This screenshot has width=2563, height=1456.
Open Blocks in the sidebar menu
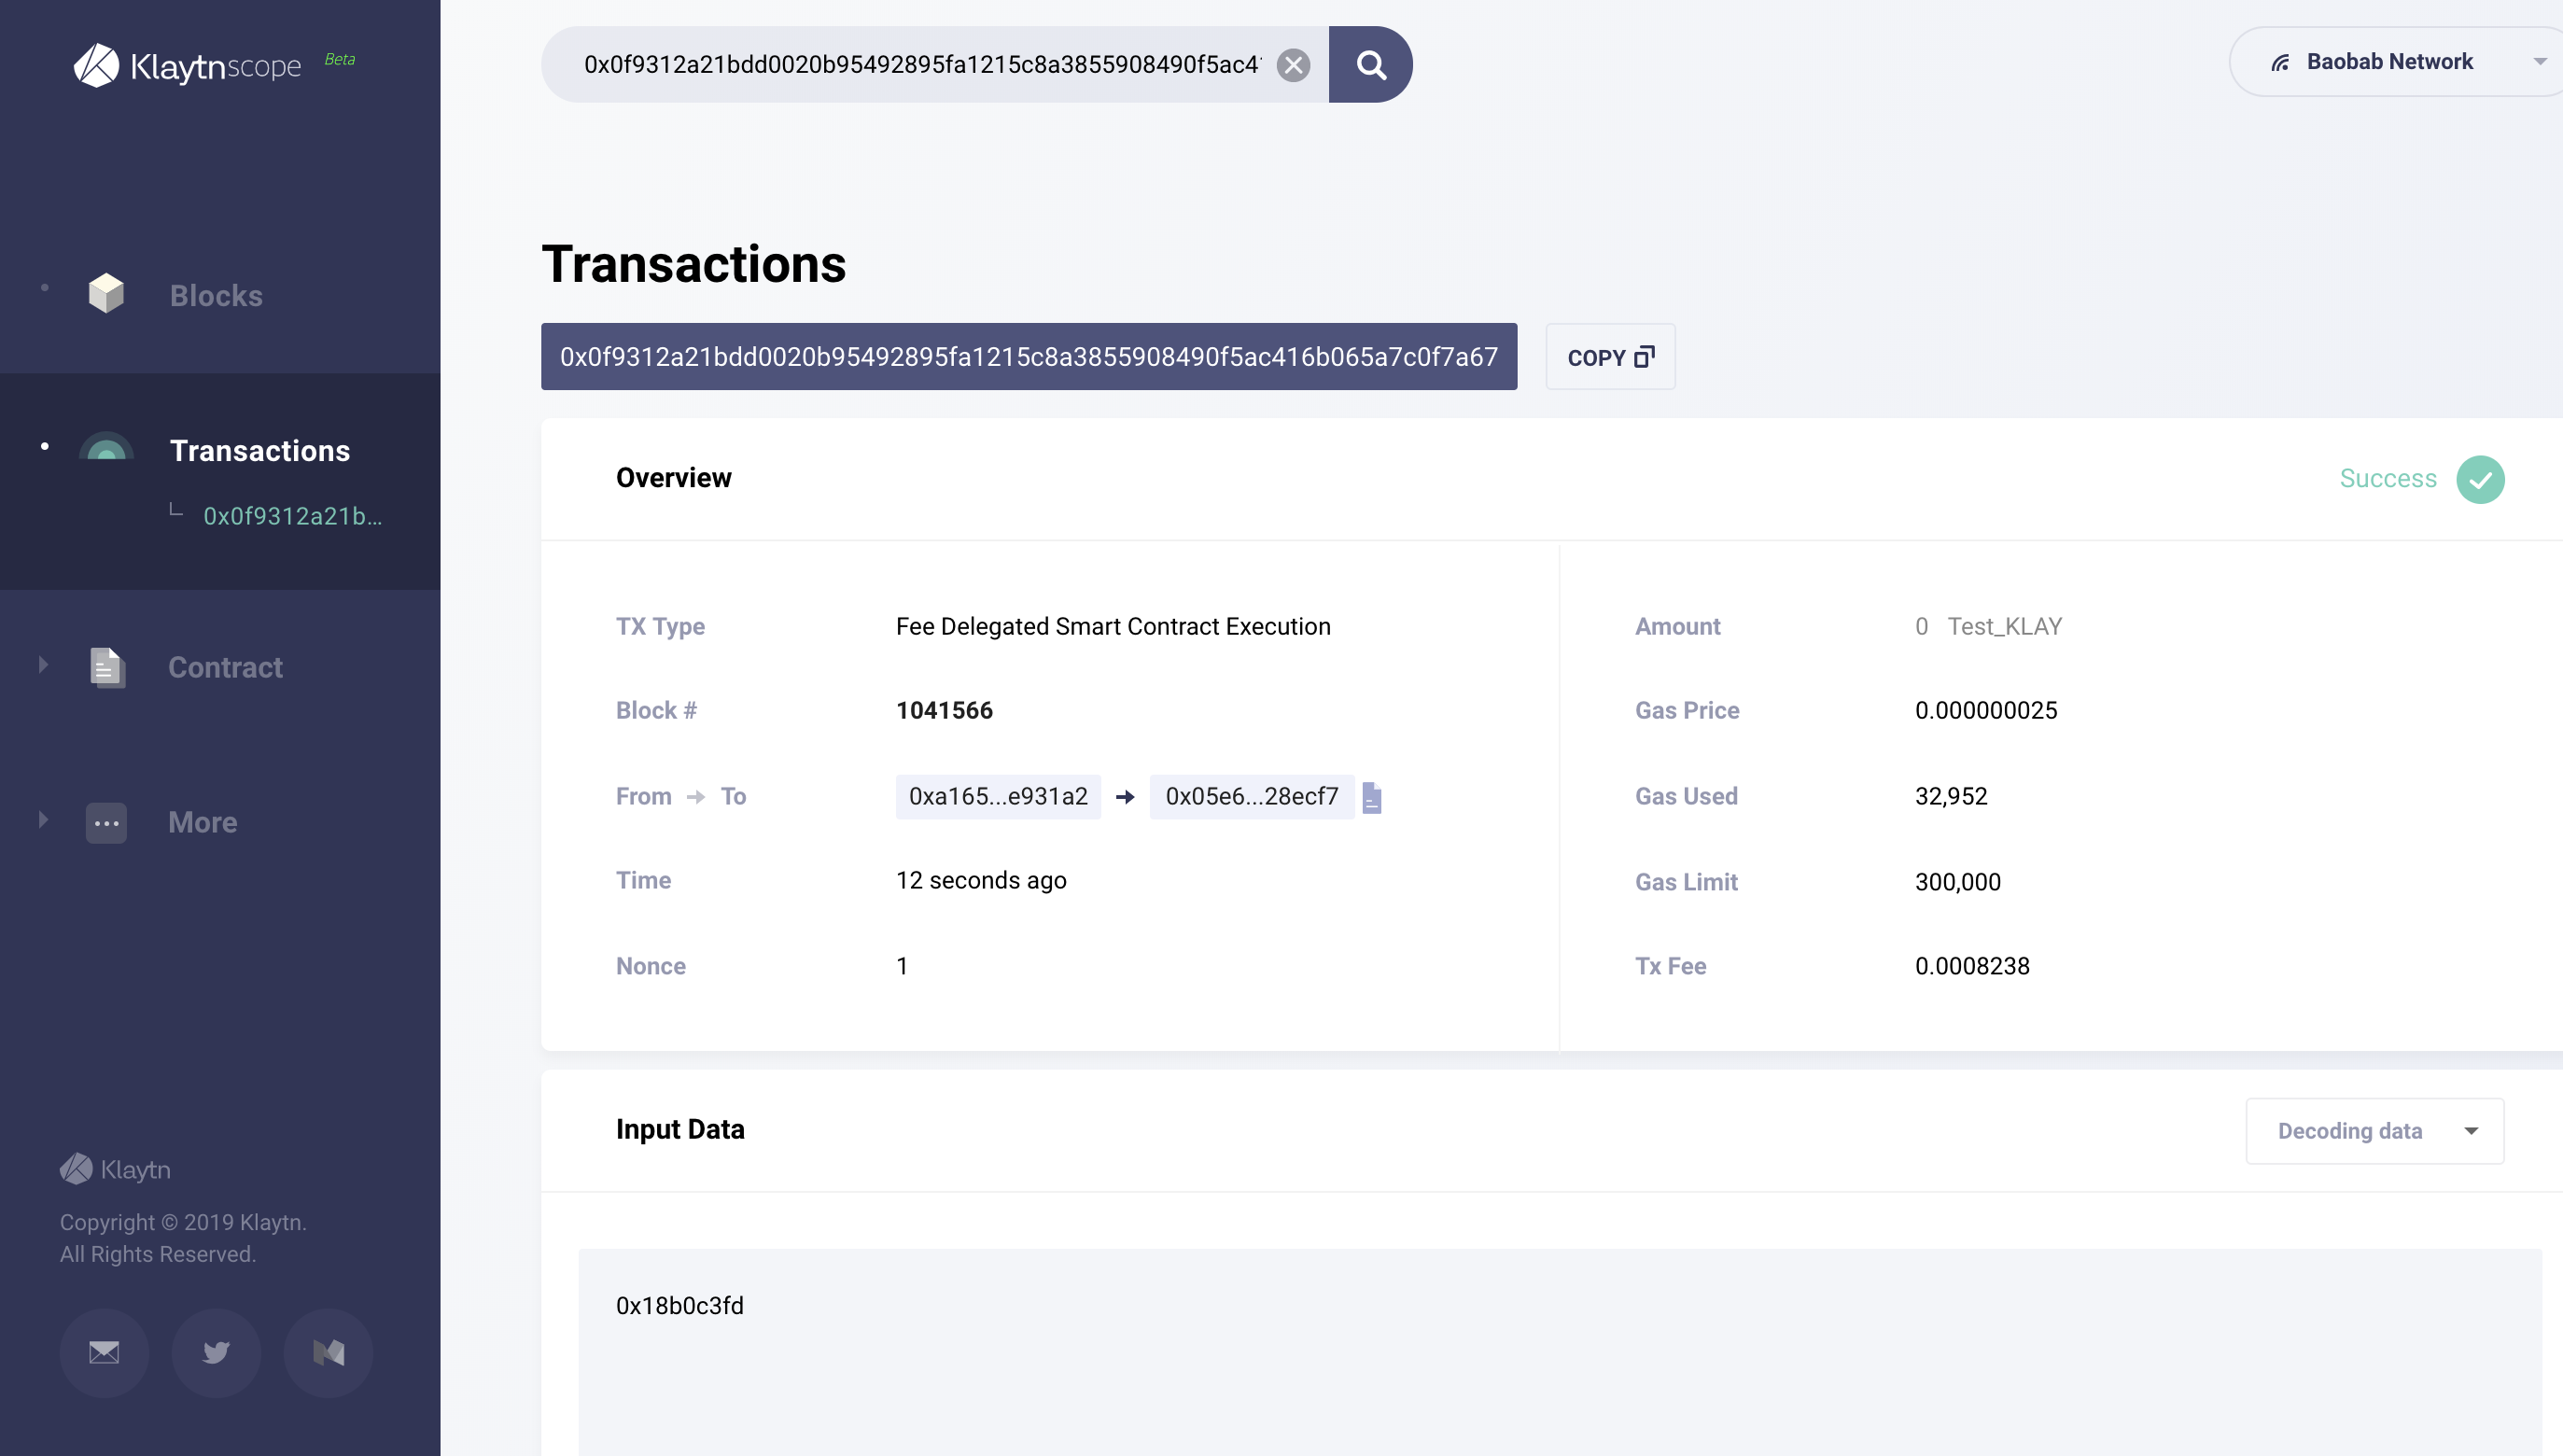(x=216, y=296)
